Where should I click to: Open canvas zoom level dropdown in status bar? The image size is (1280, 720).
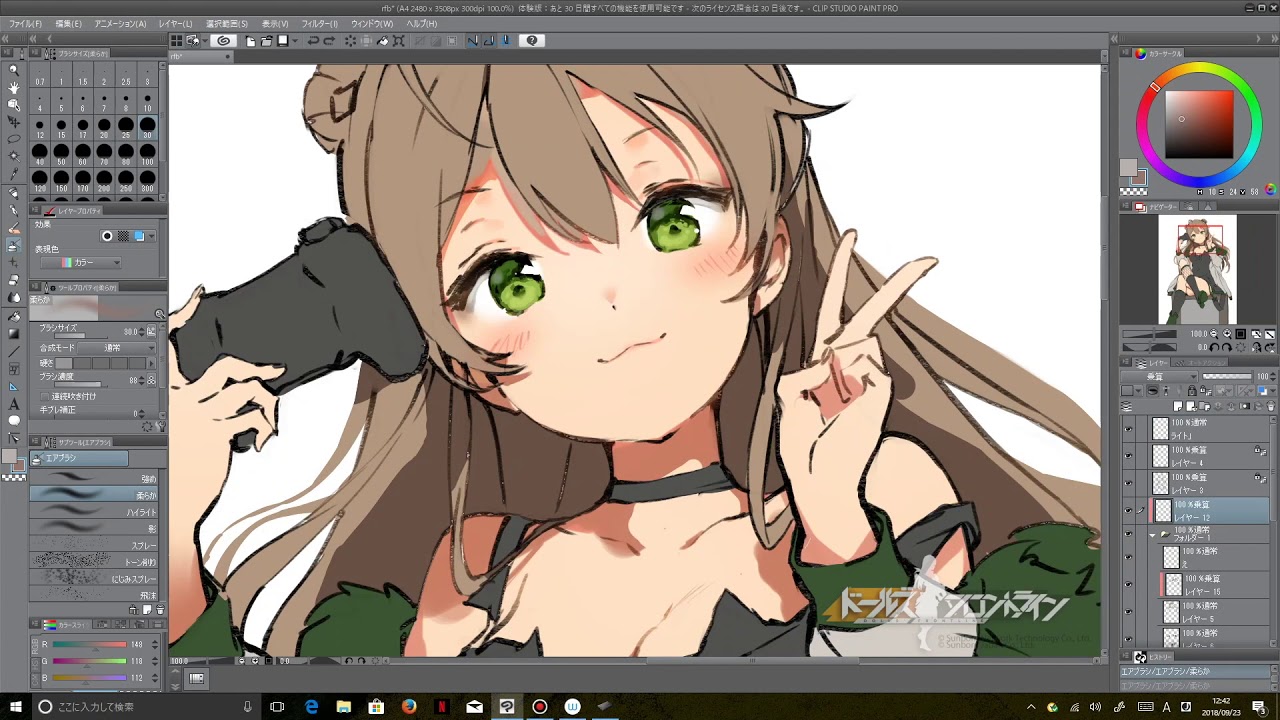(x=180, y=661)
